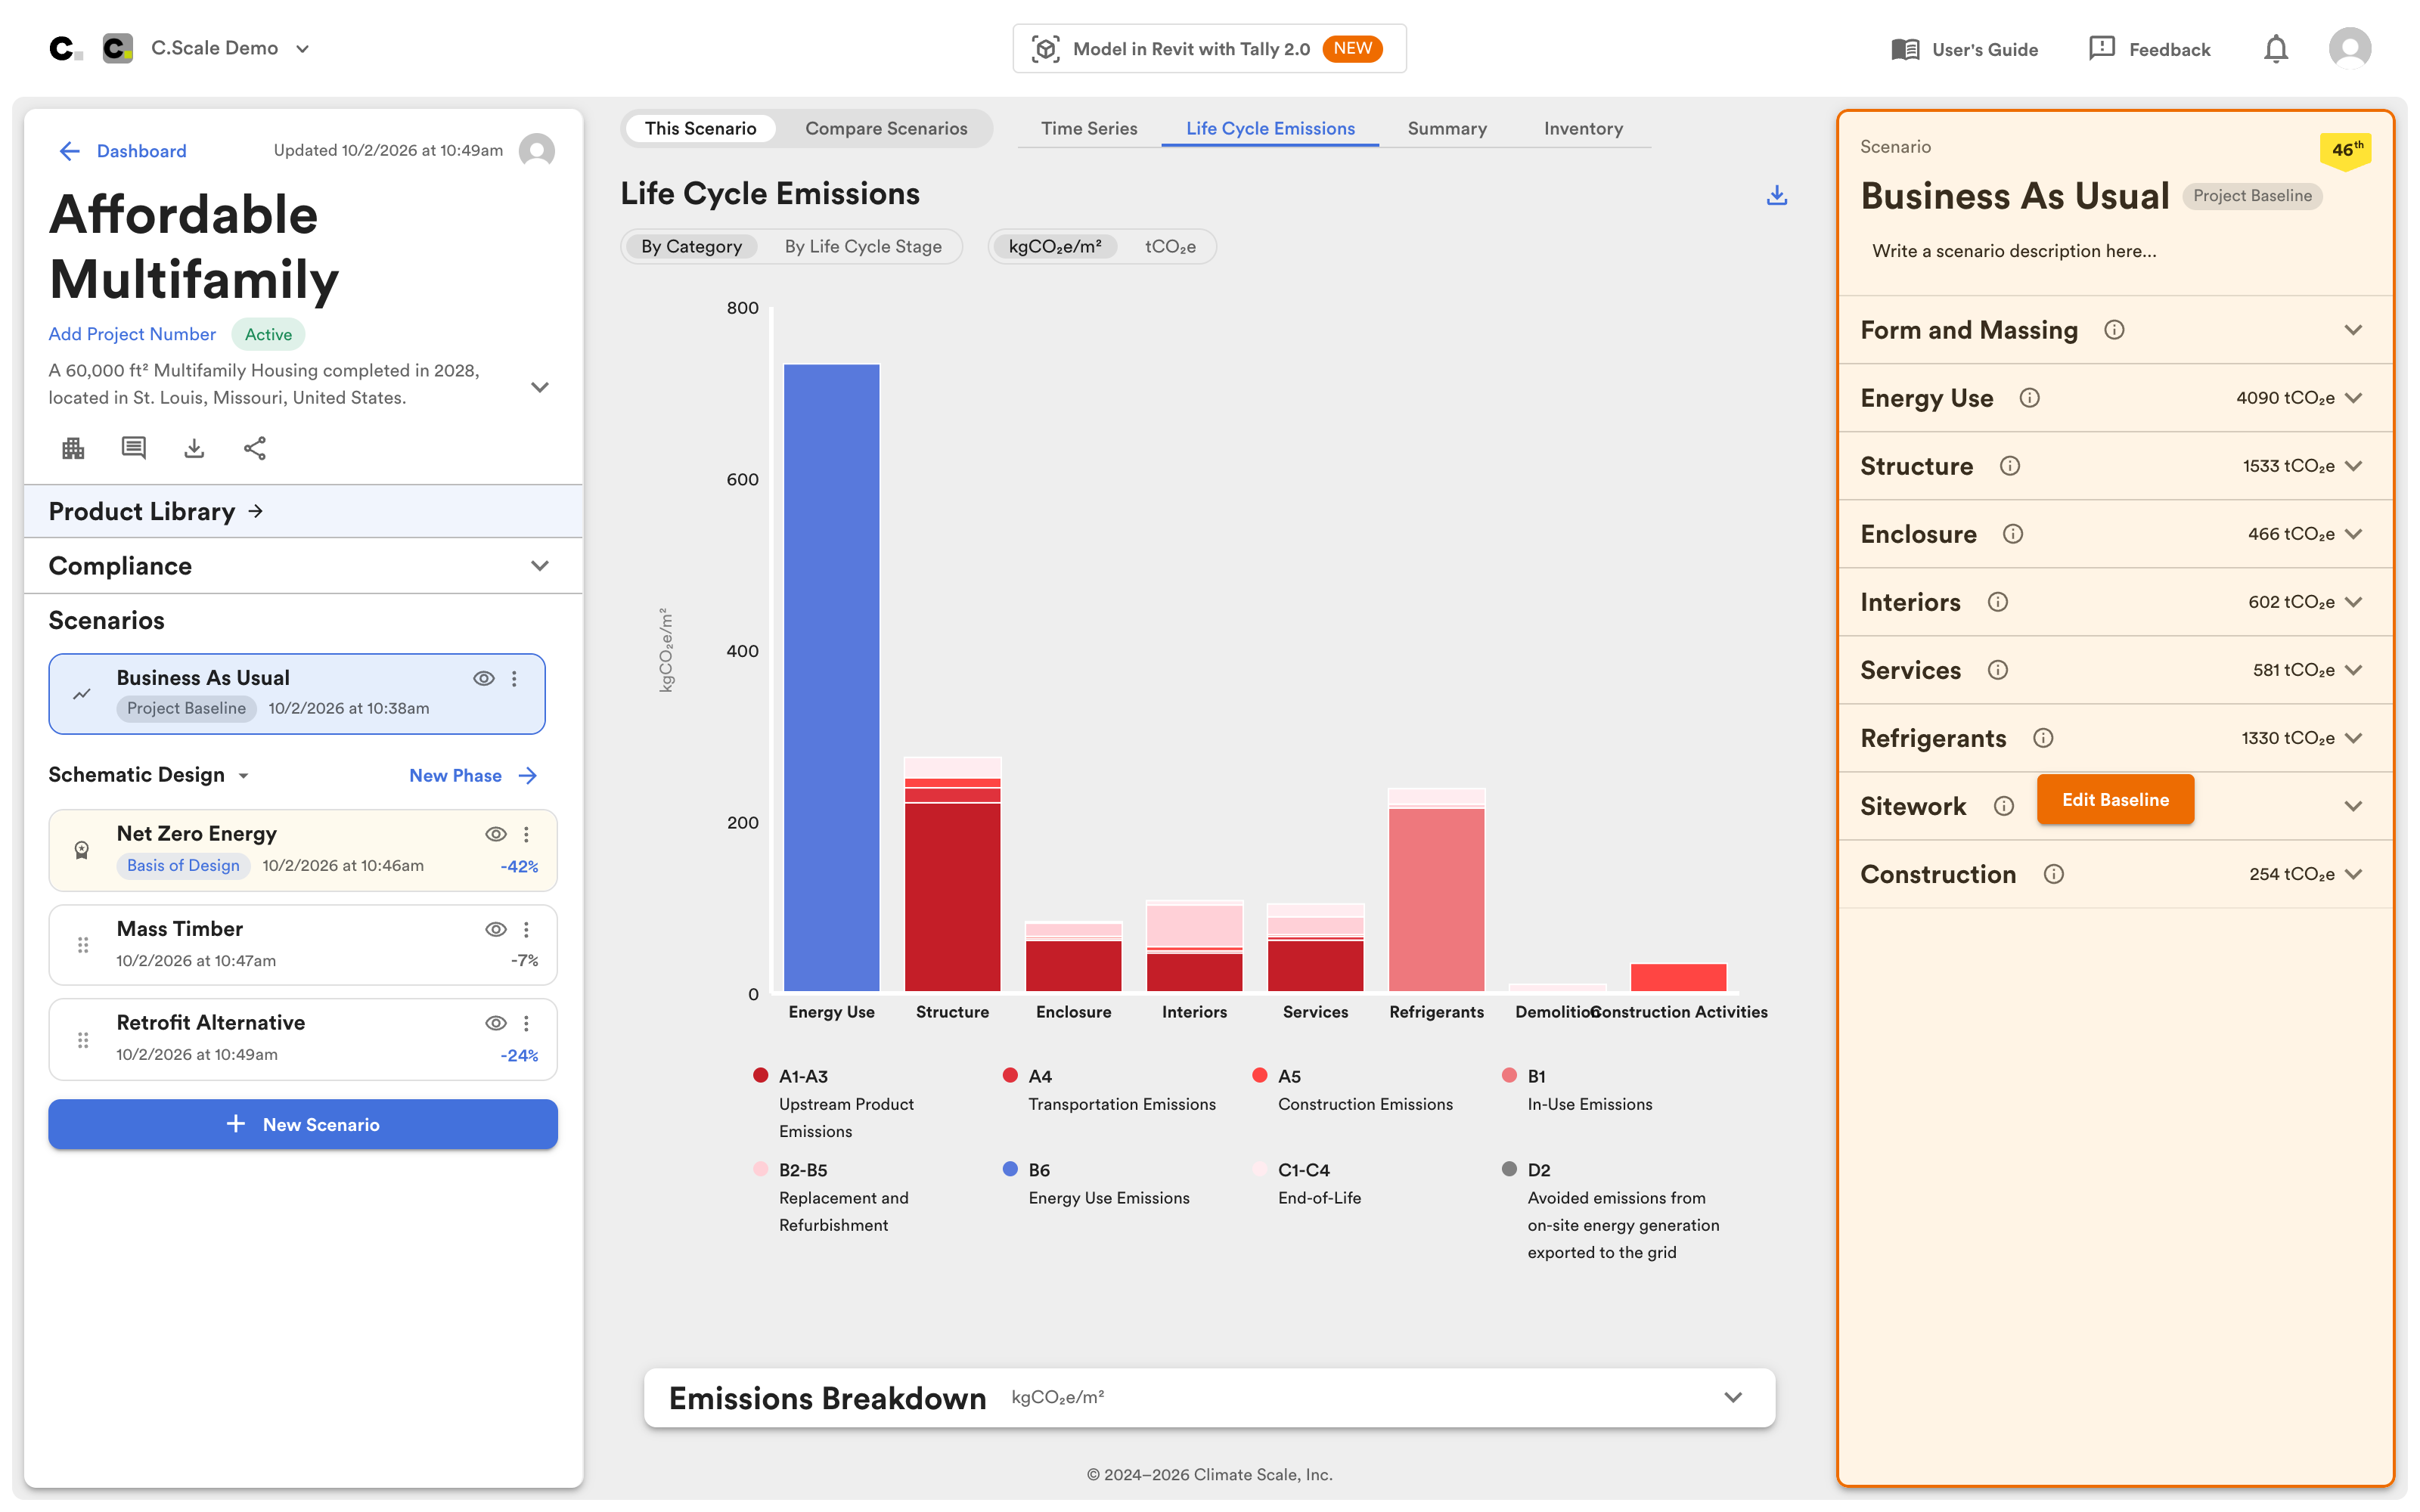Click info icon next to Services
Screen dimensions: 2420x1512
coord(1997,670)
